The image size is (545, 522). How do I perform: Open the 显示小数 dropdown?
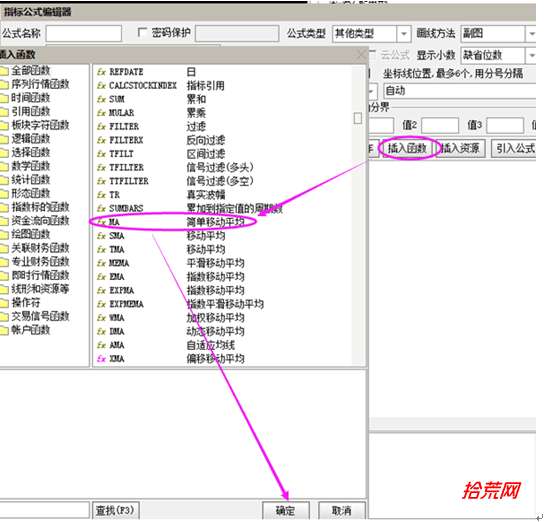(531, 56)
